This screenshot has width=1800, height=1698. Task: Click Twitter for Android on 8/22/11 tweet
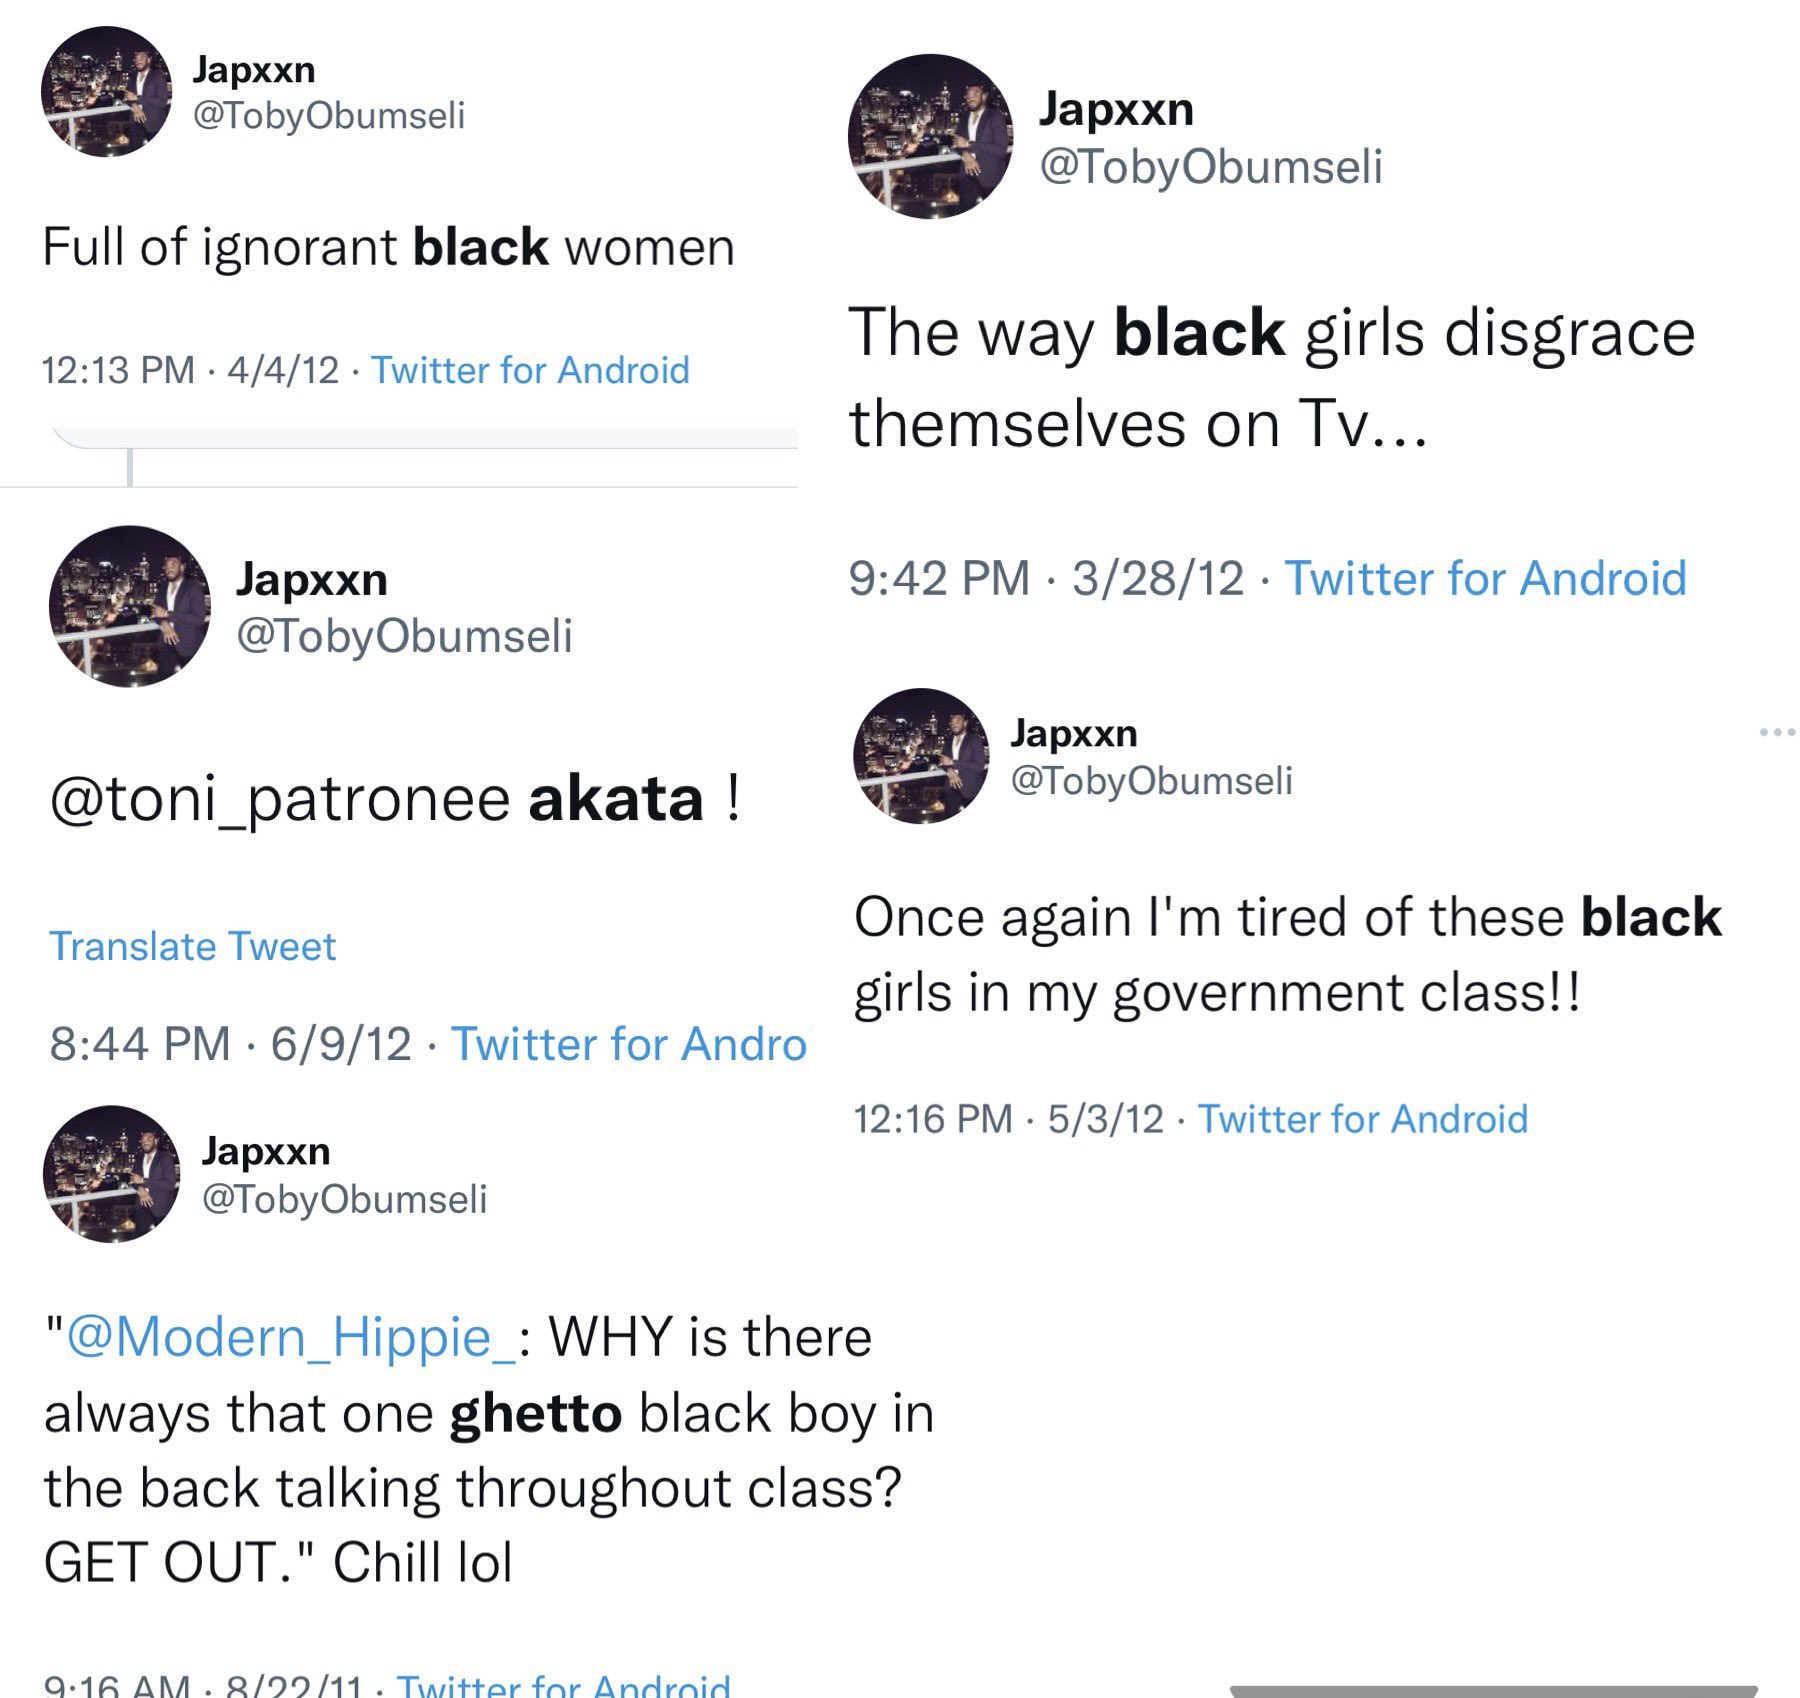tap(563, 1684)
